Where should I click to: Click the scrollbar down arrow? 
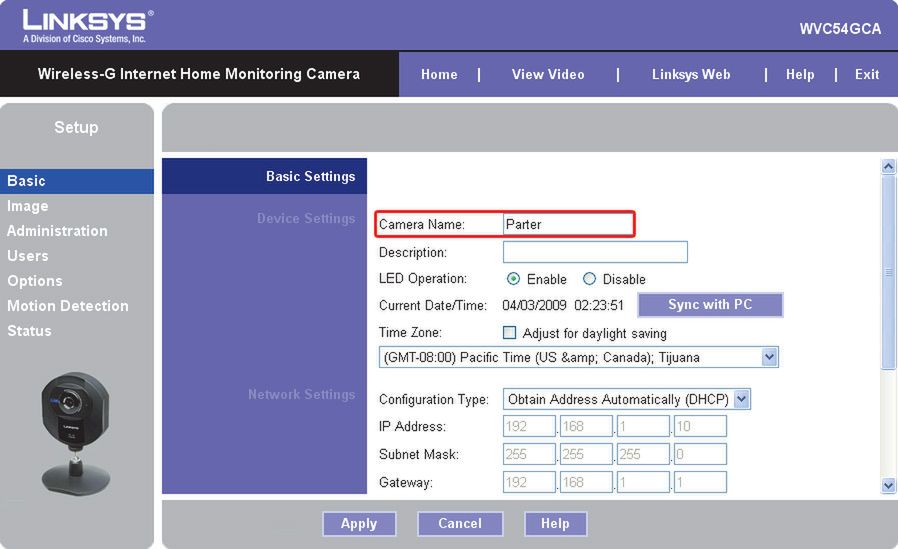tap(888, 485)
